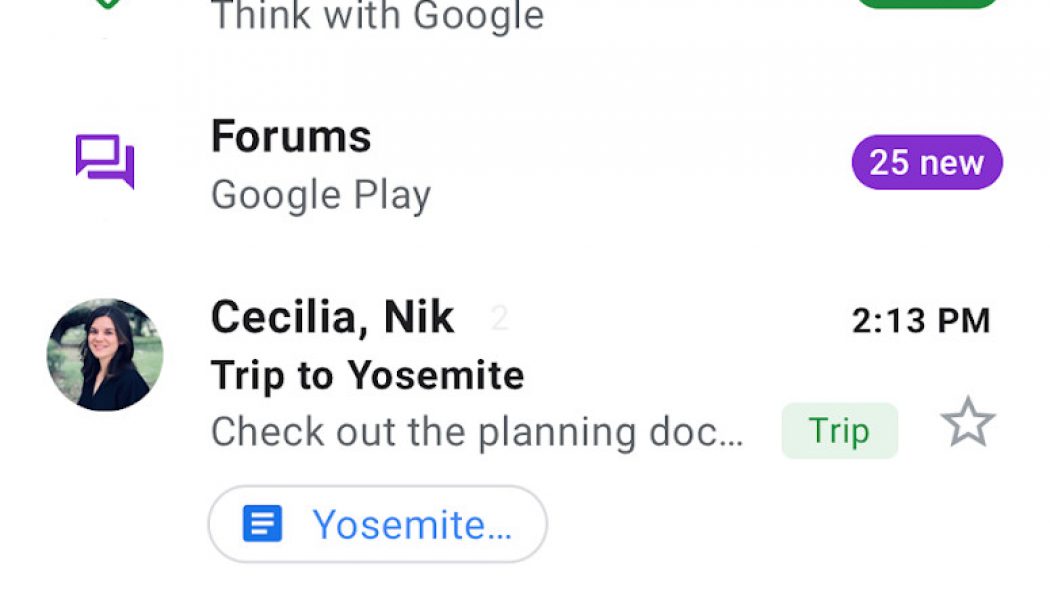Open the Google Docs icon on the attachment chip
This screenshot has height=600, width=1050.
point(263,522)
